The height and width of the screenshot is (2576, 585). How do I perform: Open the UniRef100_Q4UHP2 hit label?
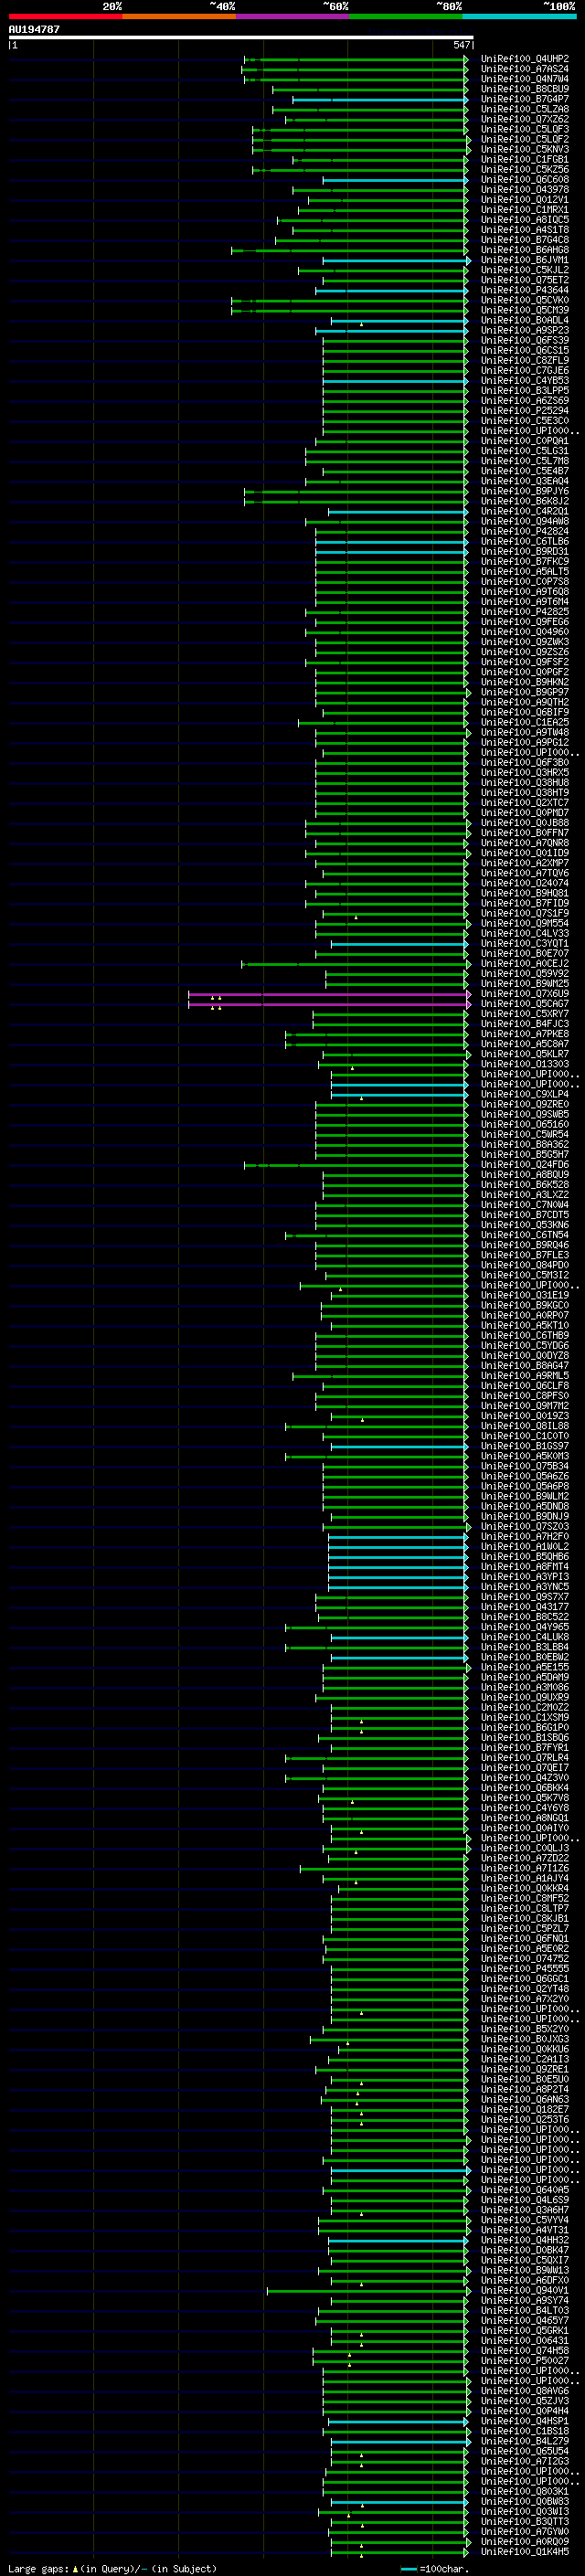(524, 59)
